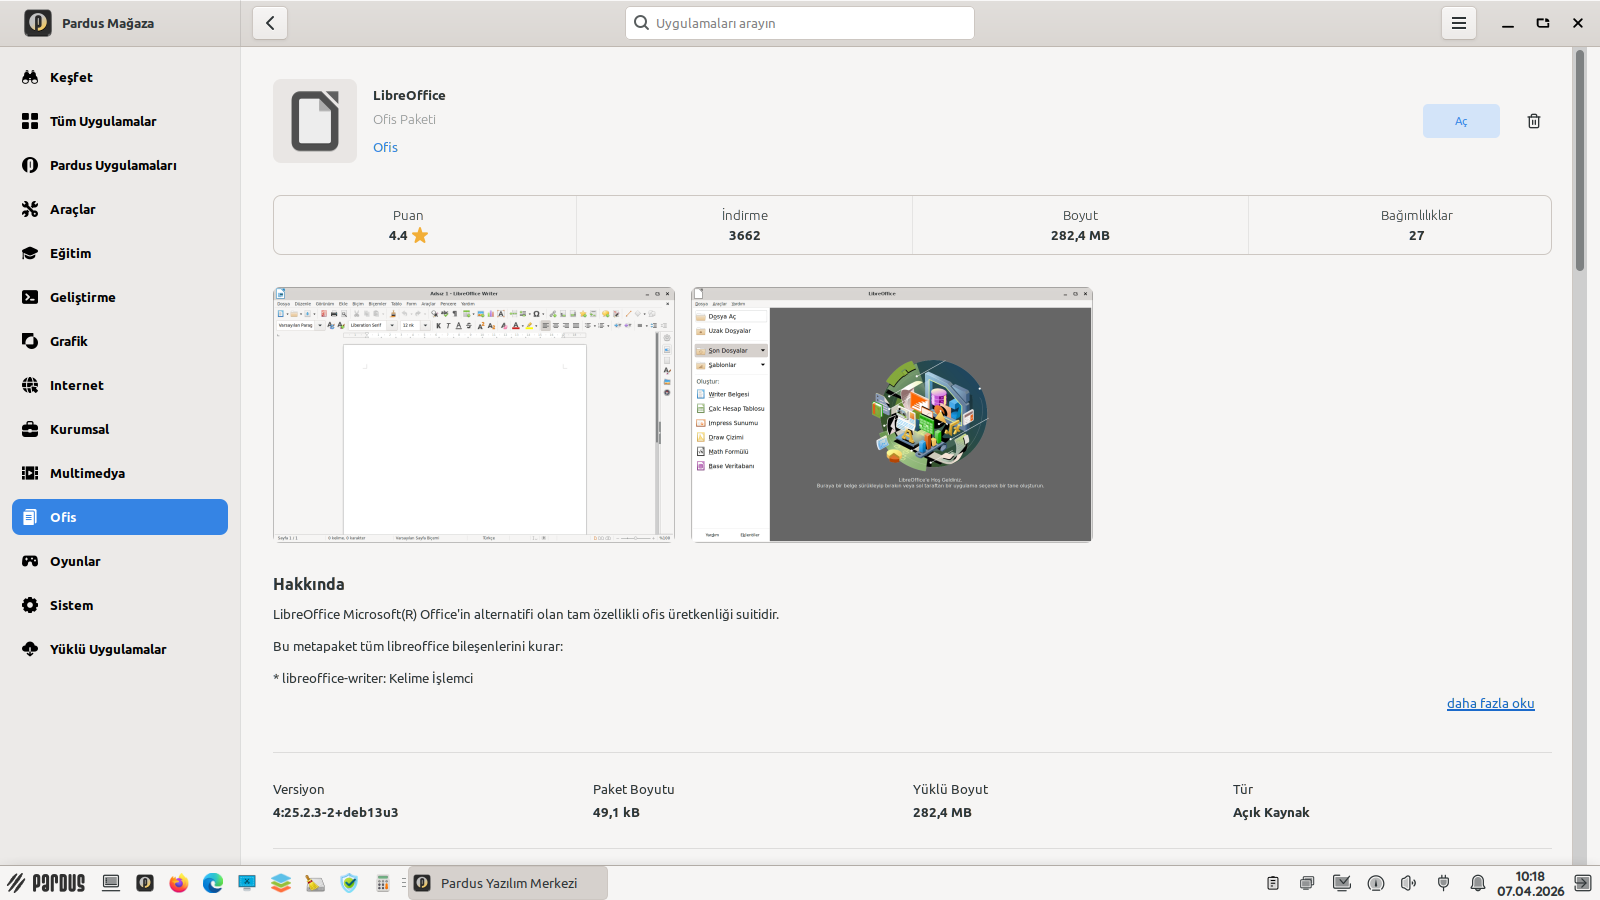Click the Ofis category link

click(385, 147)
